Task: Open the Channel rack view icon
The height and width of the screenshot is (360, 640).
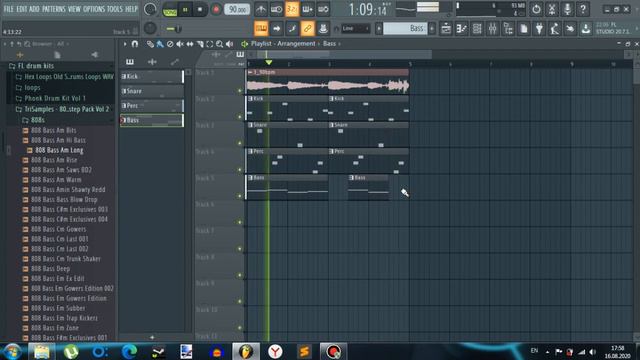Action: (477, 29)
